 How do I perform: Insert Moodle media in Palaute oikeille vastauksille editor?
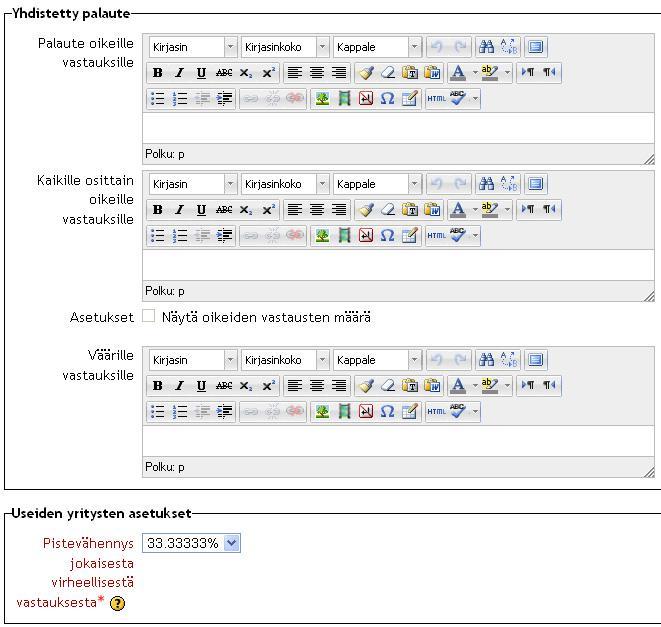[344, 99]
